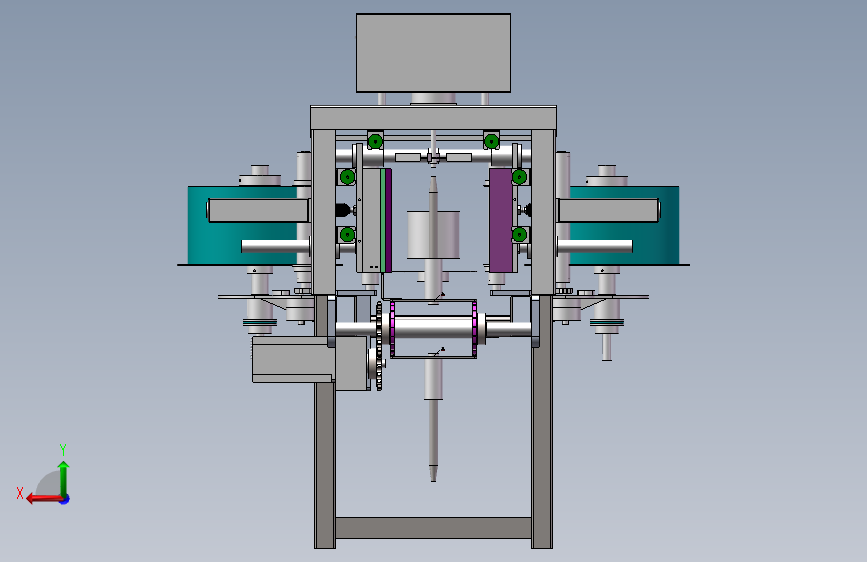Click the blue Z axis dot of triad
Viewport: 867px width, 562px height.
tap(65, 499)
